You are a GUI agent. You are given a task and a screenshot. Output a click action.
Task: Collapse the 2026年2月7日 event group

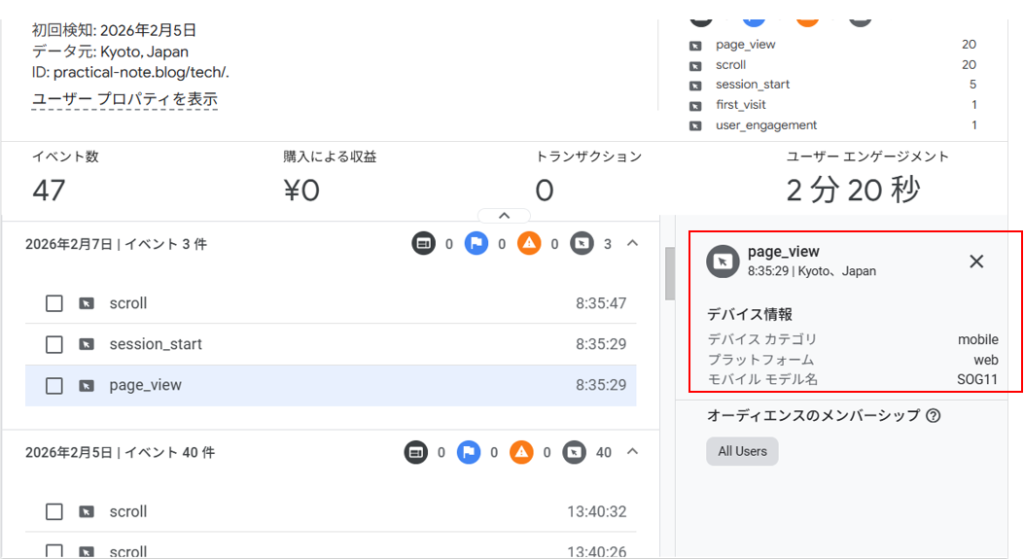[632, 244]
